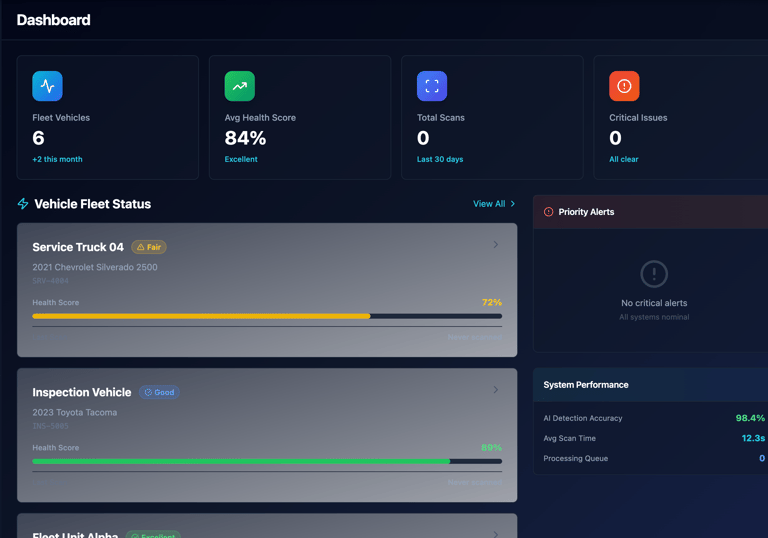Click the Critical Issues alert icon
Screen dimensions: 768x538
tap(624, 86)
